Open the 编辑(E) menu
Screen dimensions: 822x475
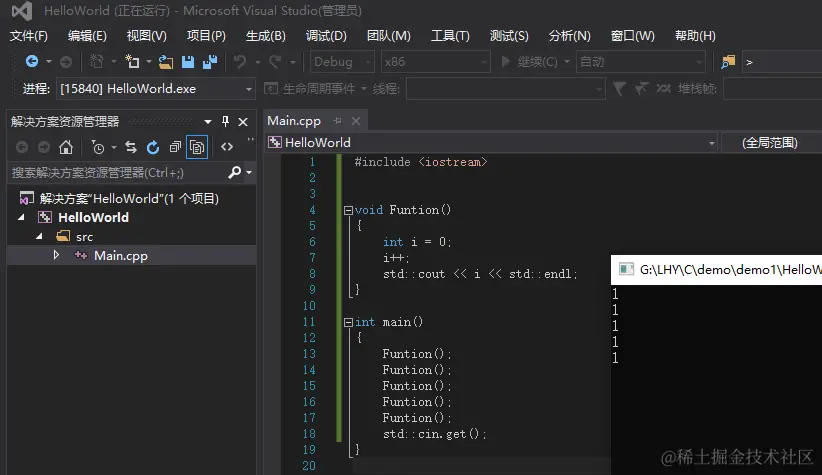coord(87,36)
